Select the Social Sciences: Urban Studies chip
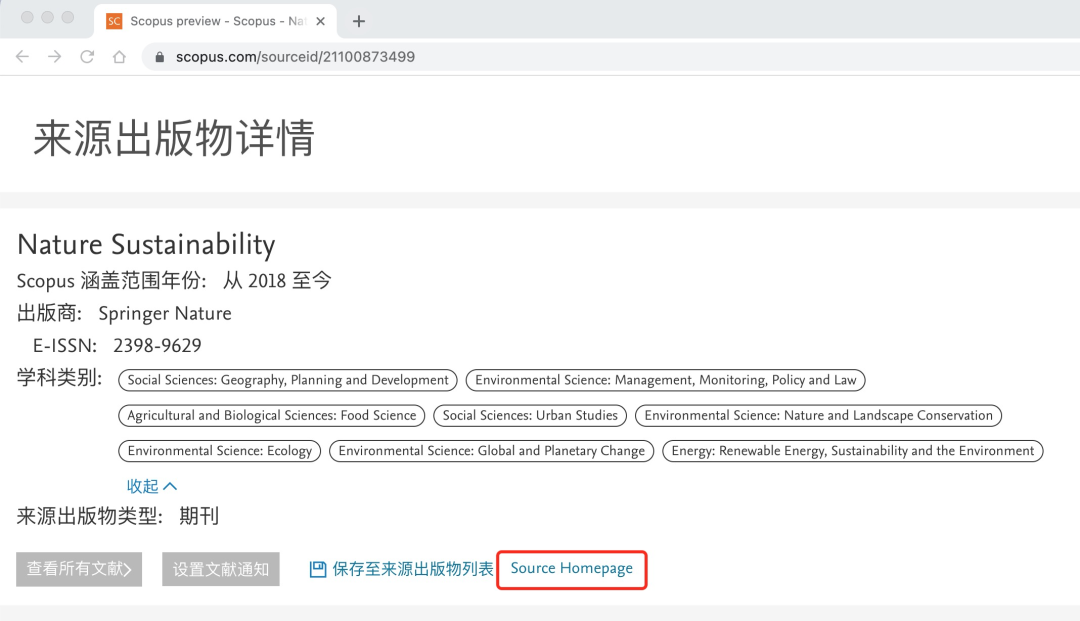 [x=530, y=415]
